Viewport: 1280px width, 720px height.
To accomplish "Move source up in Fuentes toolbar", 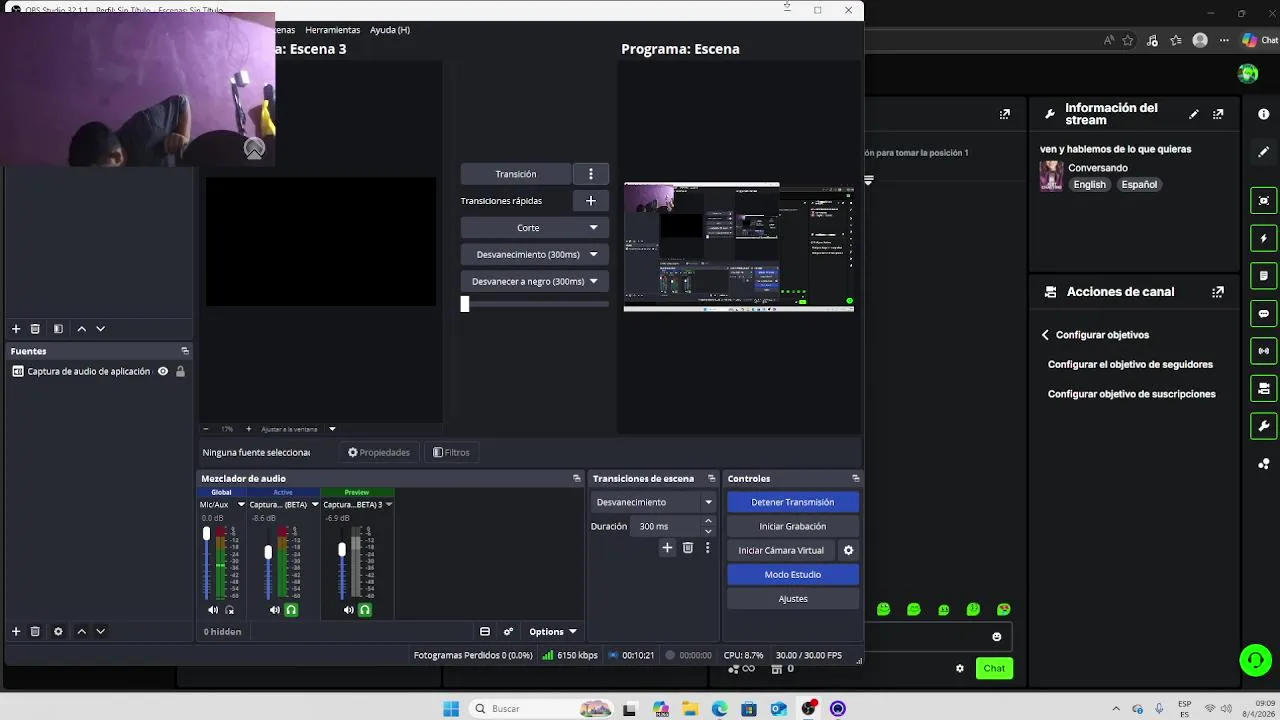I will [x=82, y=631].
